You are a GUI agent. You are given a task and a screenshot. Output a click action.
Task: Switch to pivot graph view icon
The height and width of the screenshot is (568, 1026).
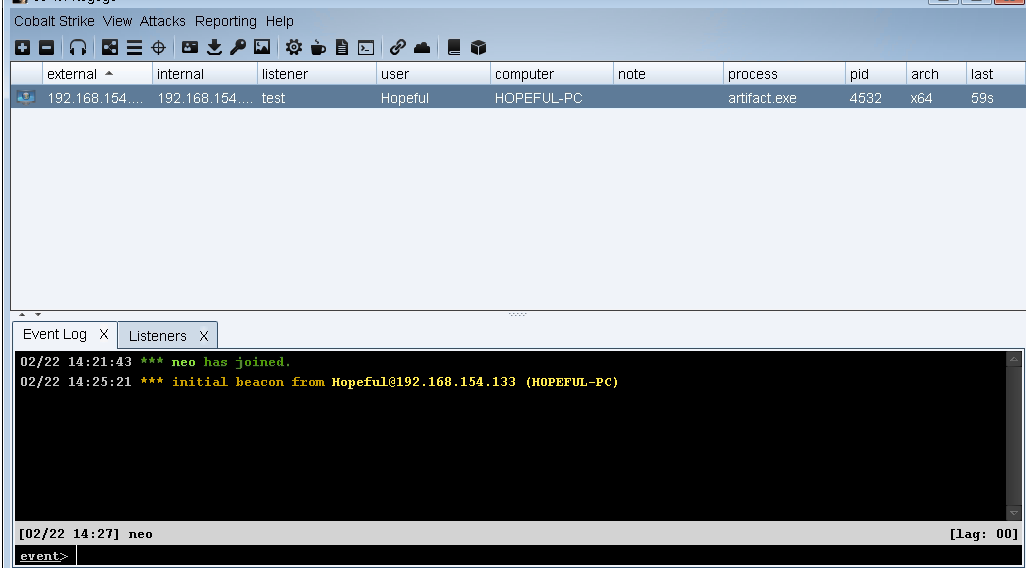tap(110, 47)
